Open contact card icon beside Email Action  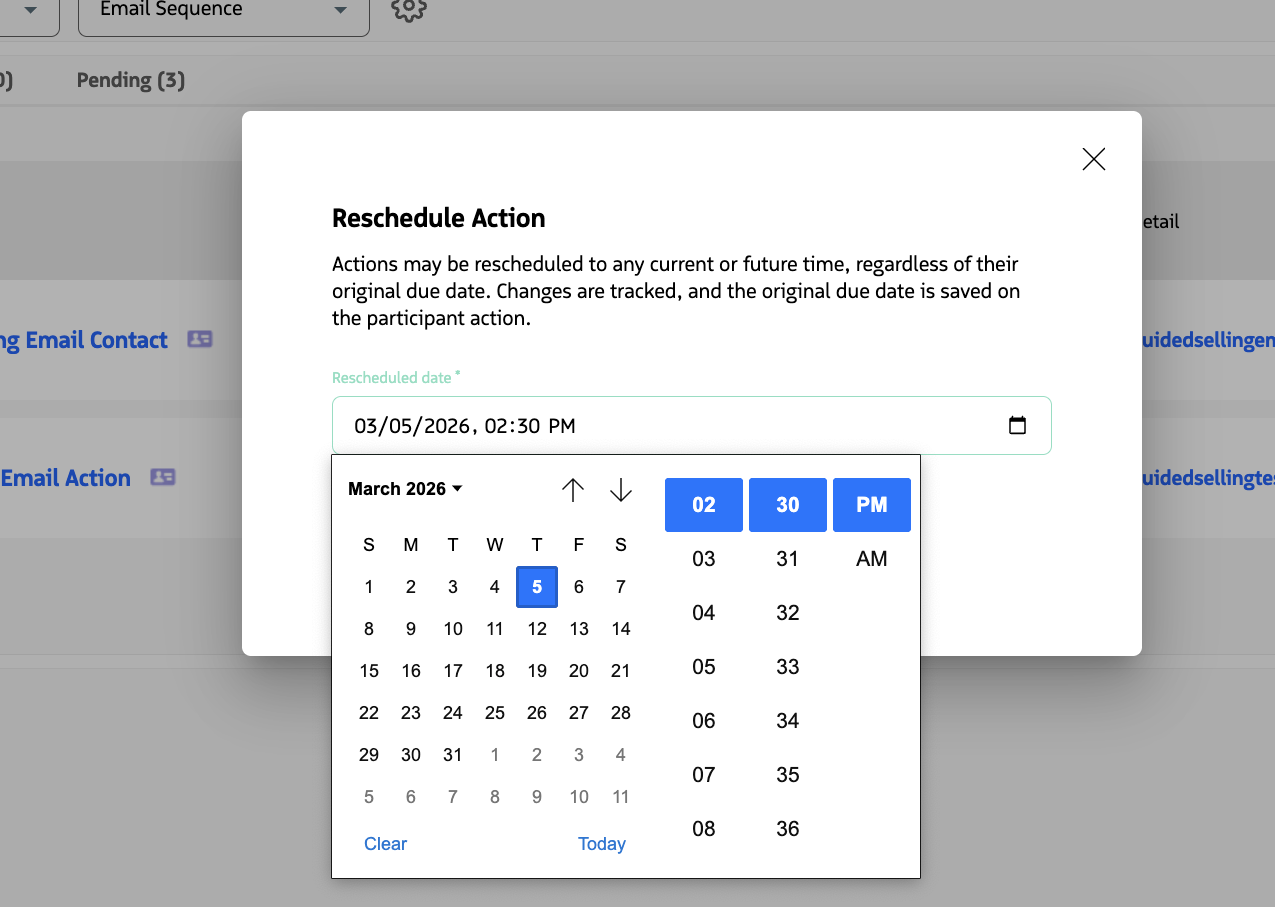(165, 478)
